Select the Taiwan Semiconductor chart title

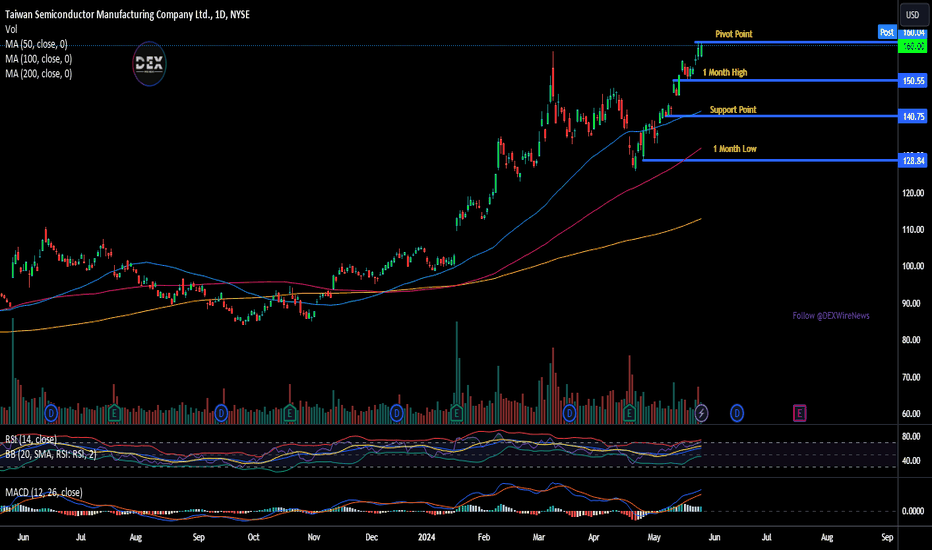tap(127, 14)
